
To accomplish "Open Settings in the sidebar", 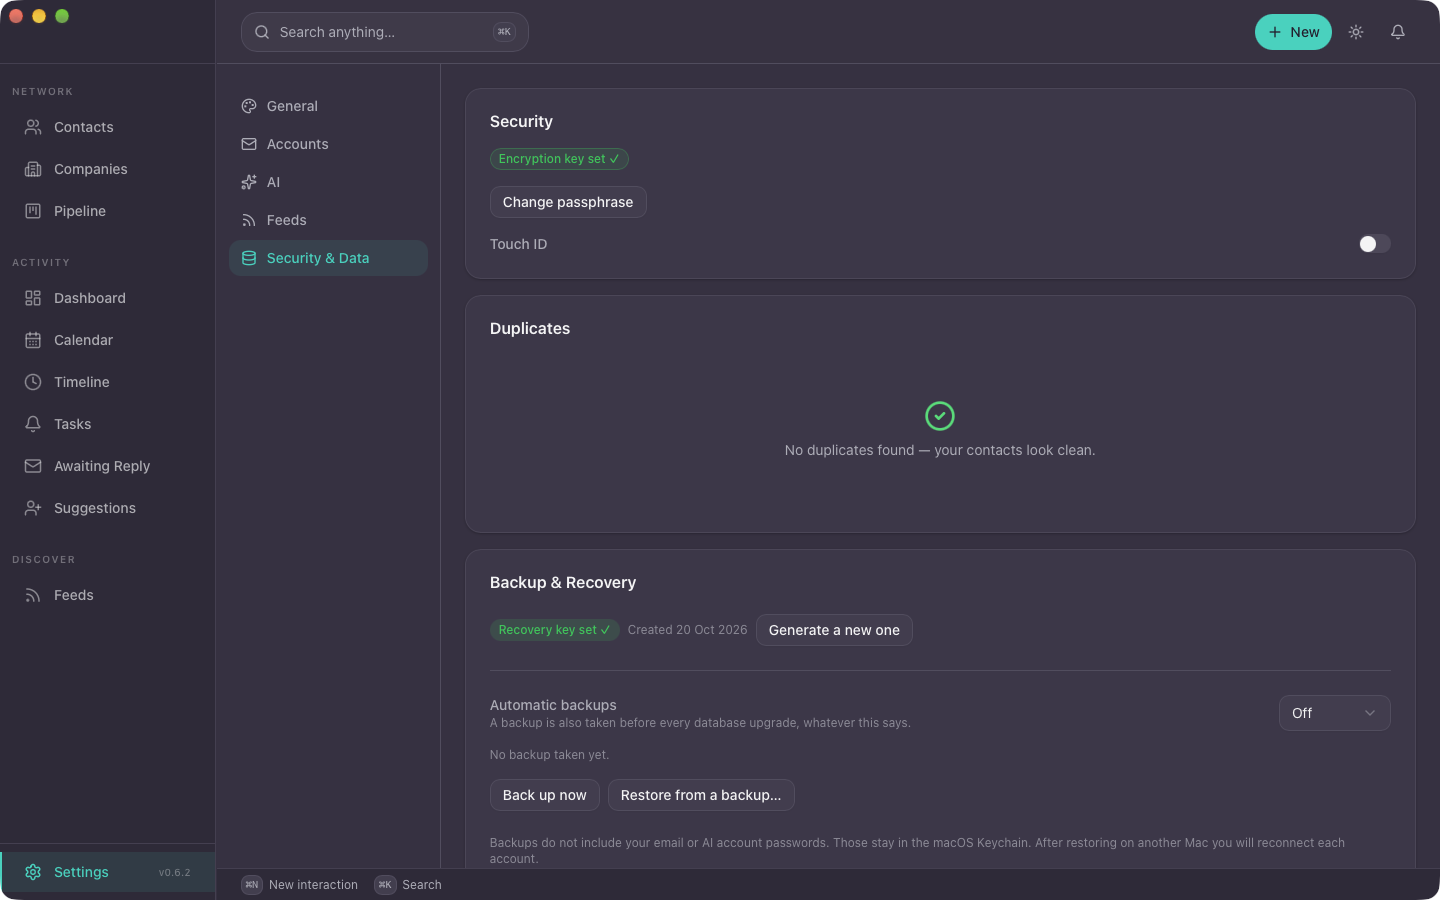I will tap(108, 872).
